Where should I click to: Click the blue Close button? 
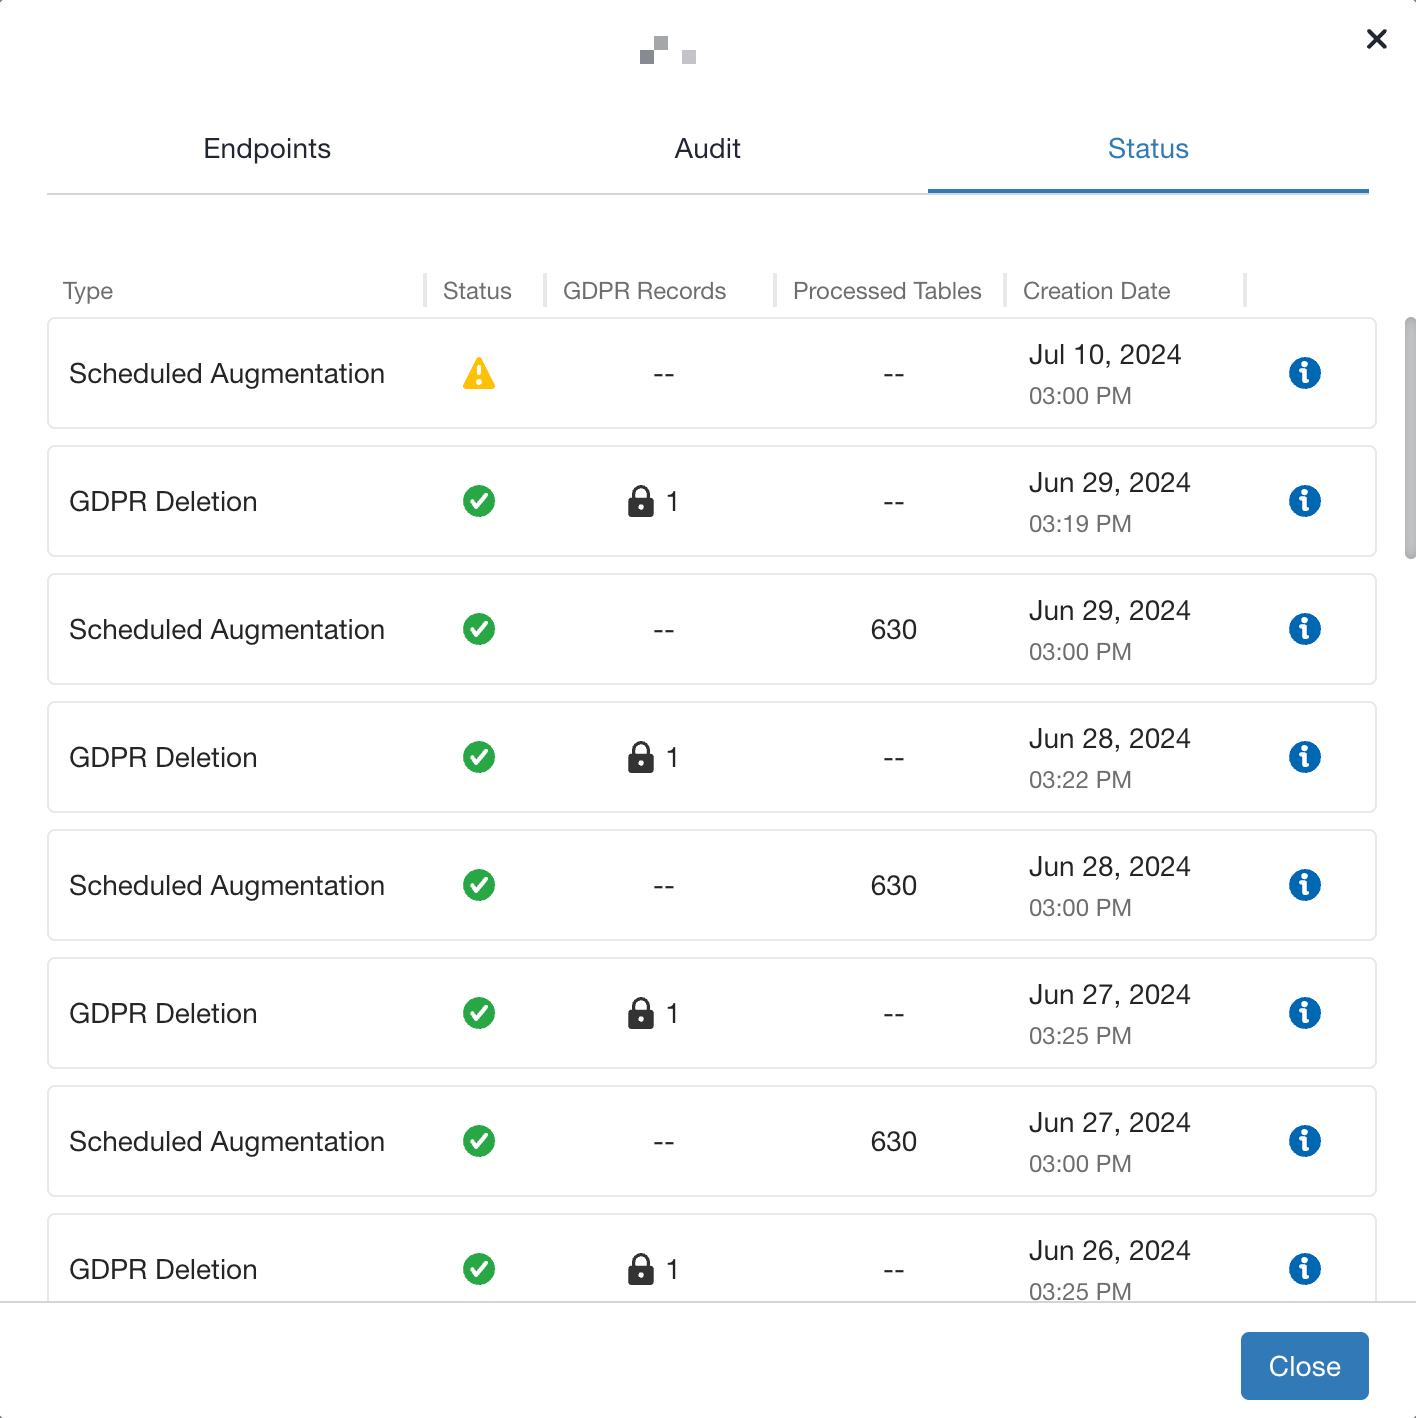click(x=1304, y=1366)
